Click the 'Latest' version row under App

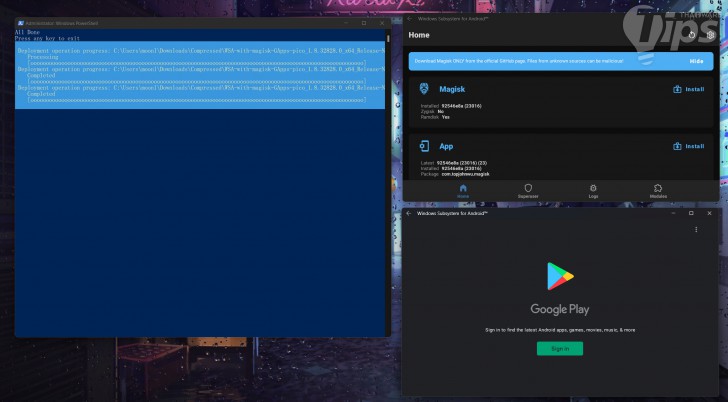454,163
